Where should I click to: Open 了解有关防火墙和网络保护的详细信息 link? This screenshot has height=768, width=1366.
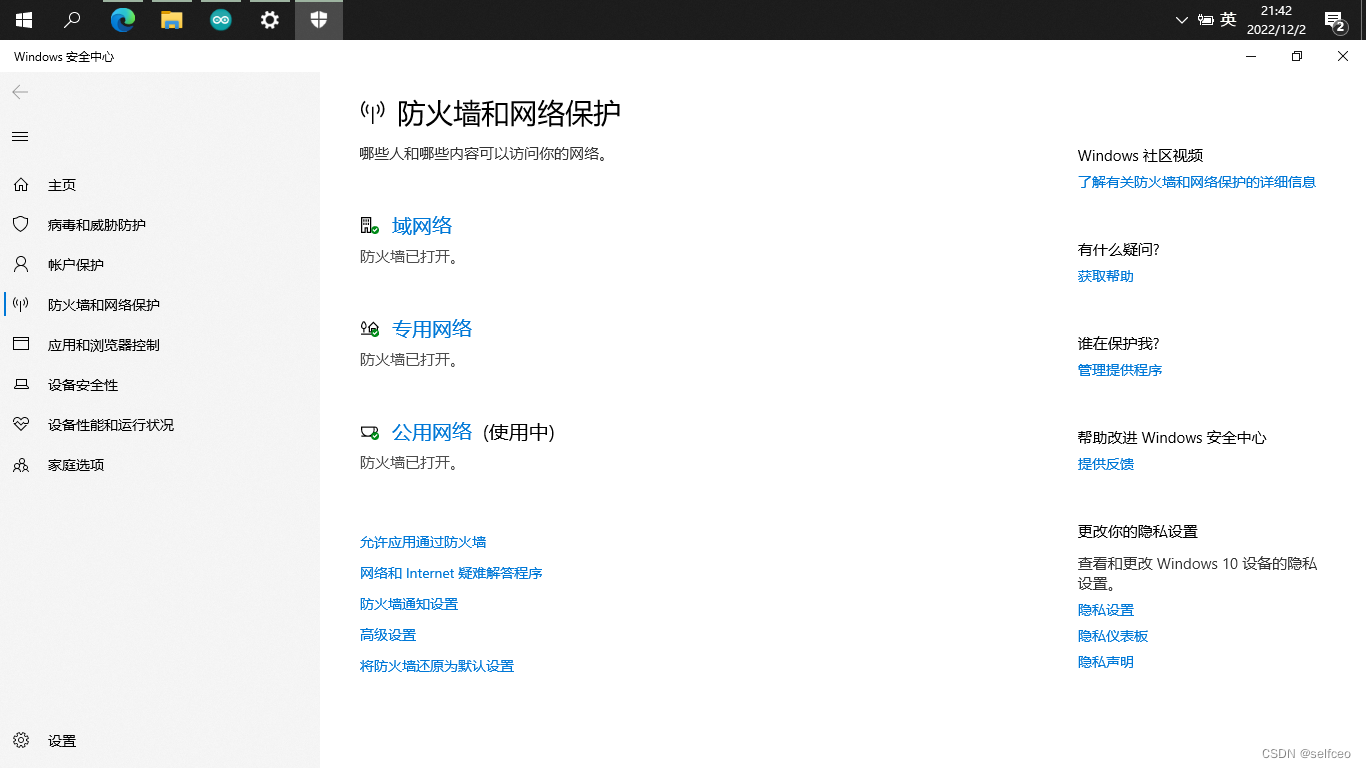(x=1197, y=182)
